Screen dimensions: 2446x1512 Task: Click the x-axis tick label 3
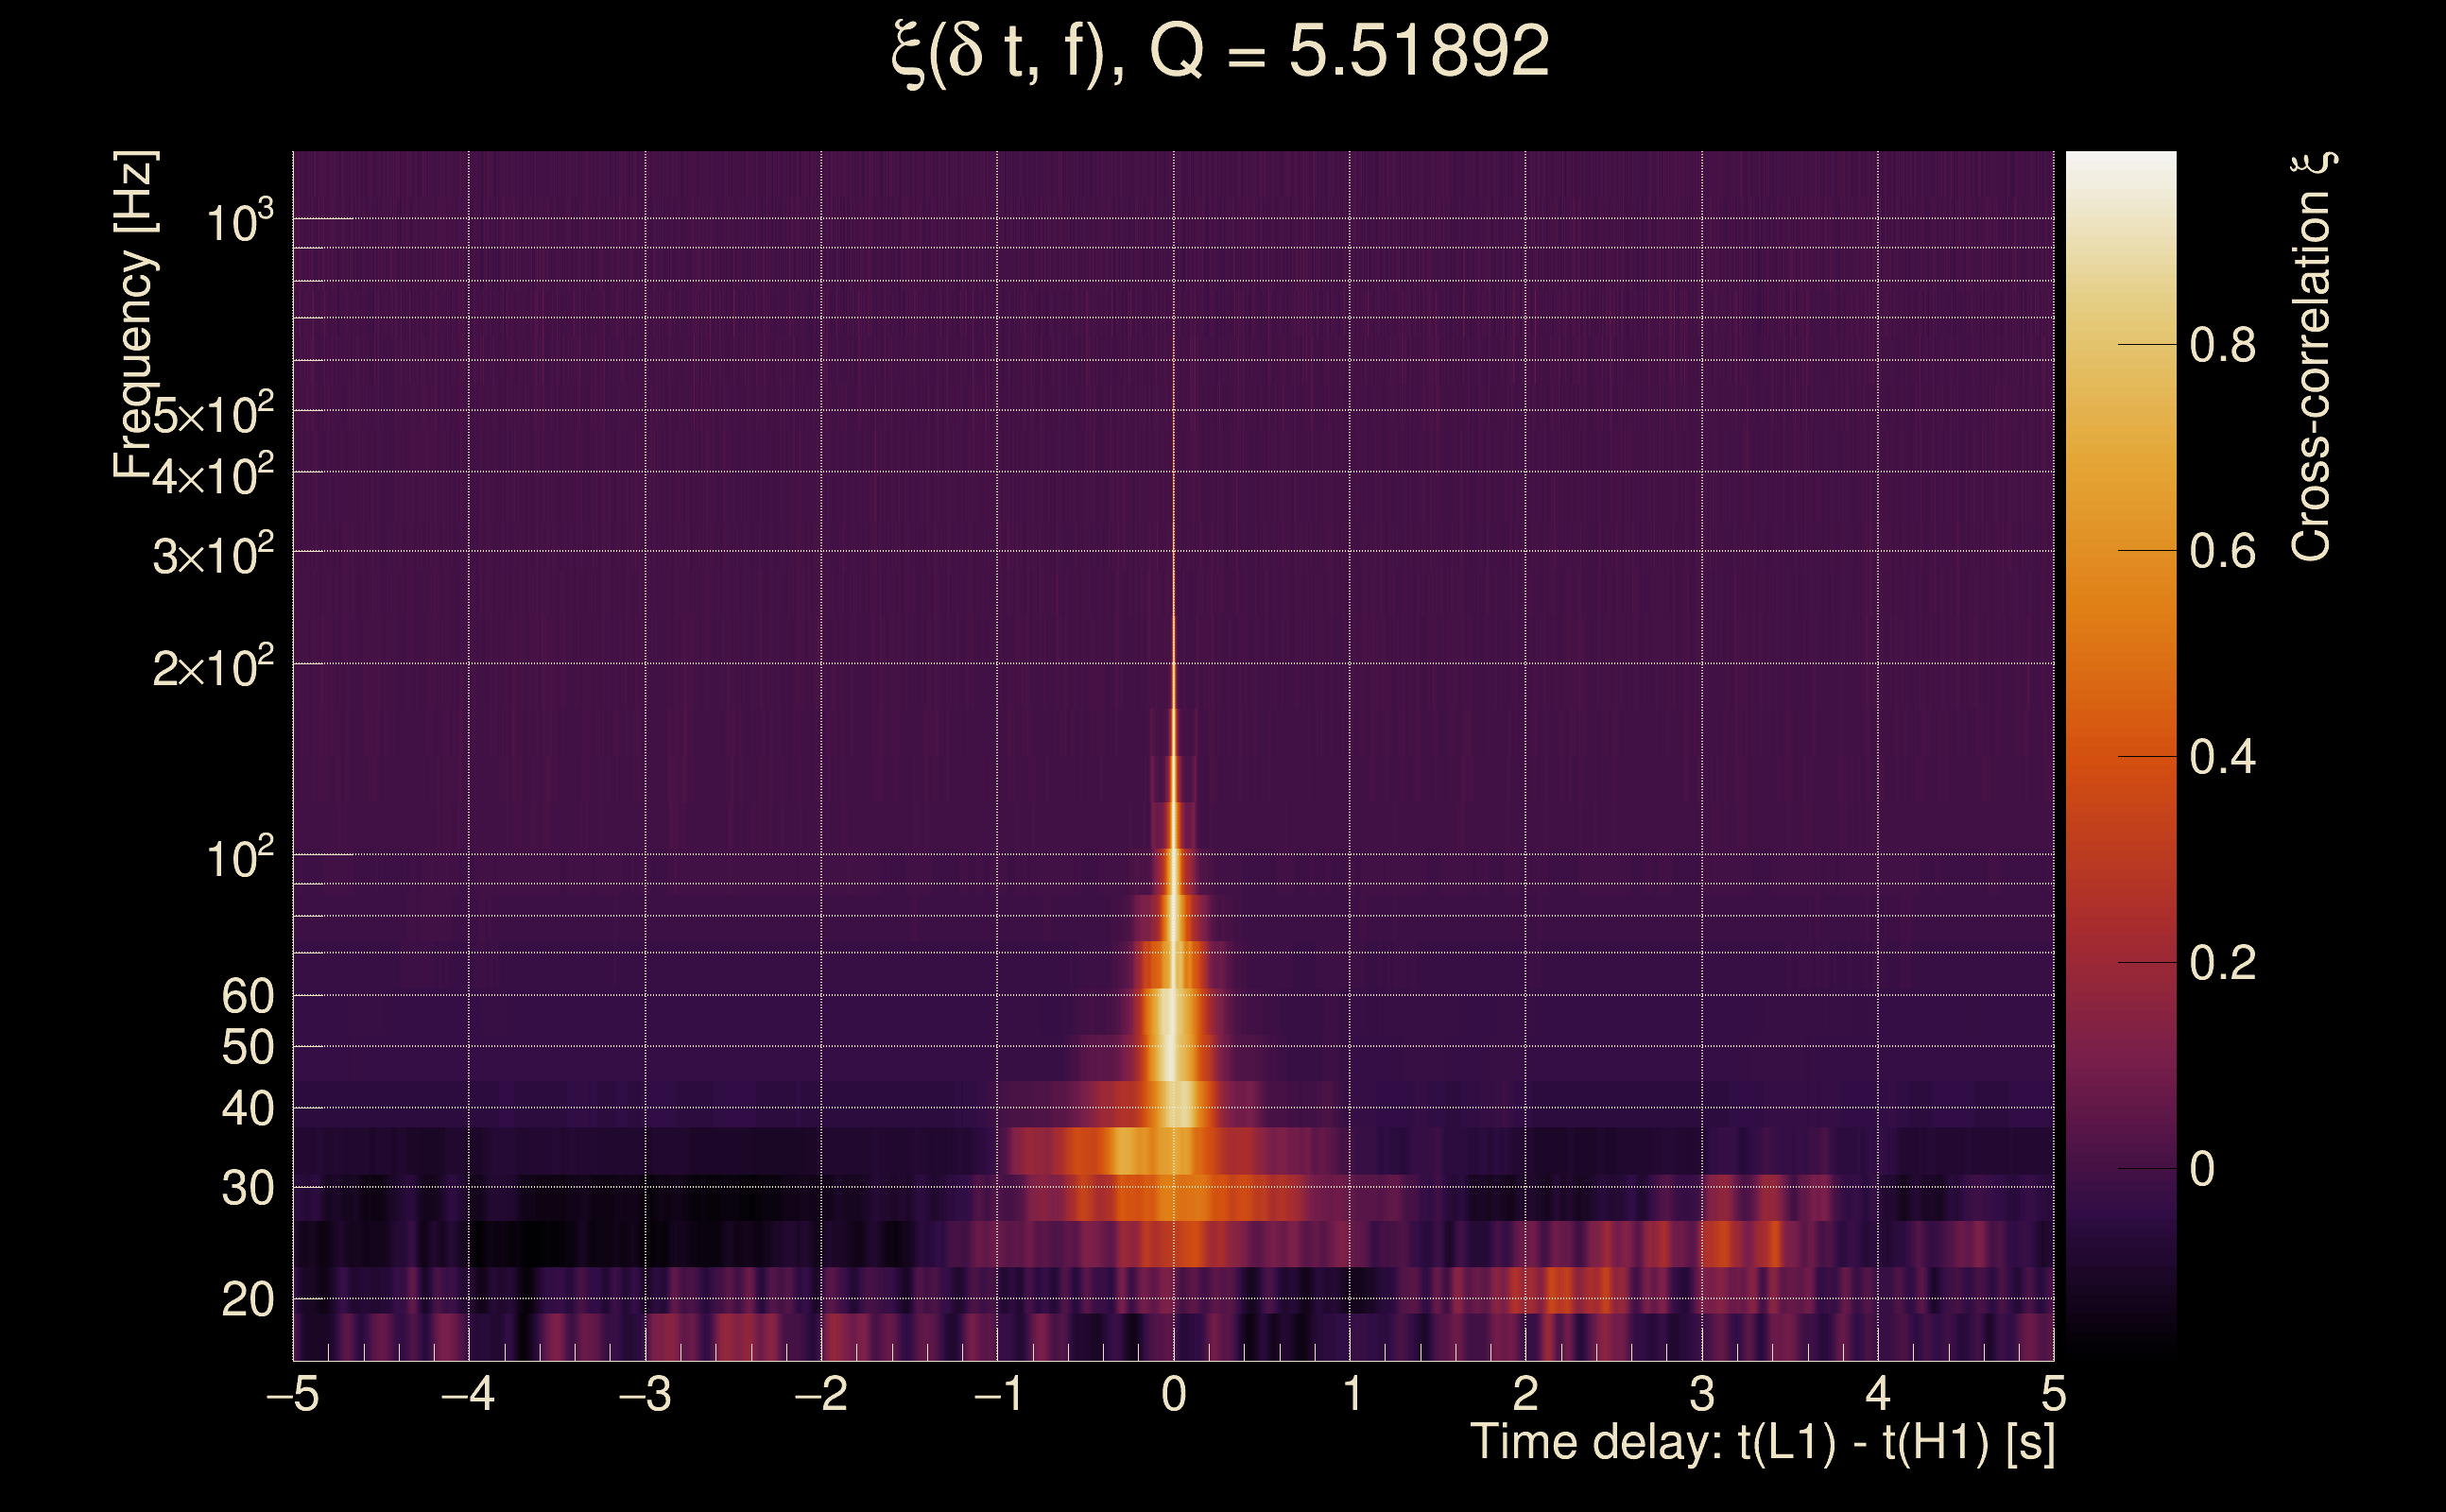point(1702,1394)
